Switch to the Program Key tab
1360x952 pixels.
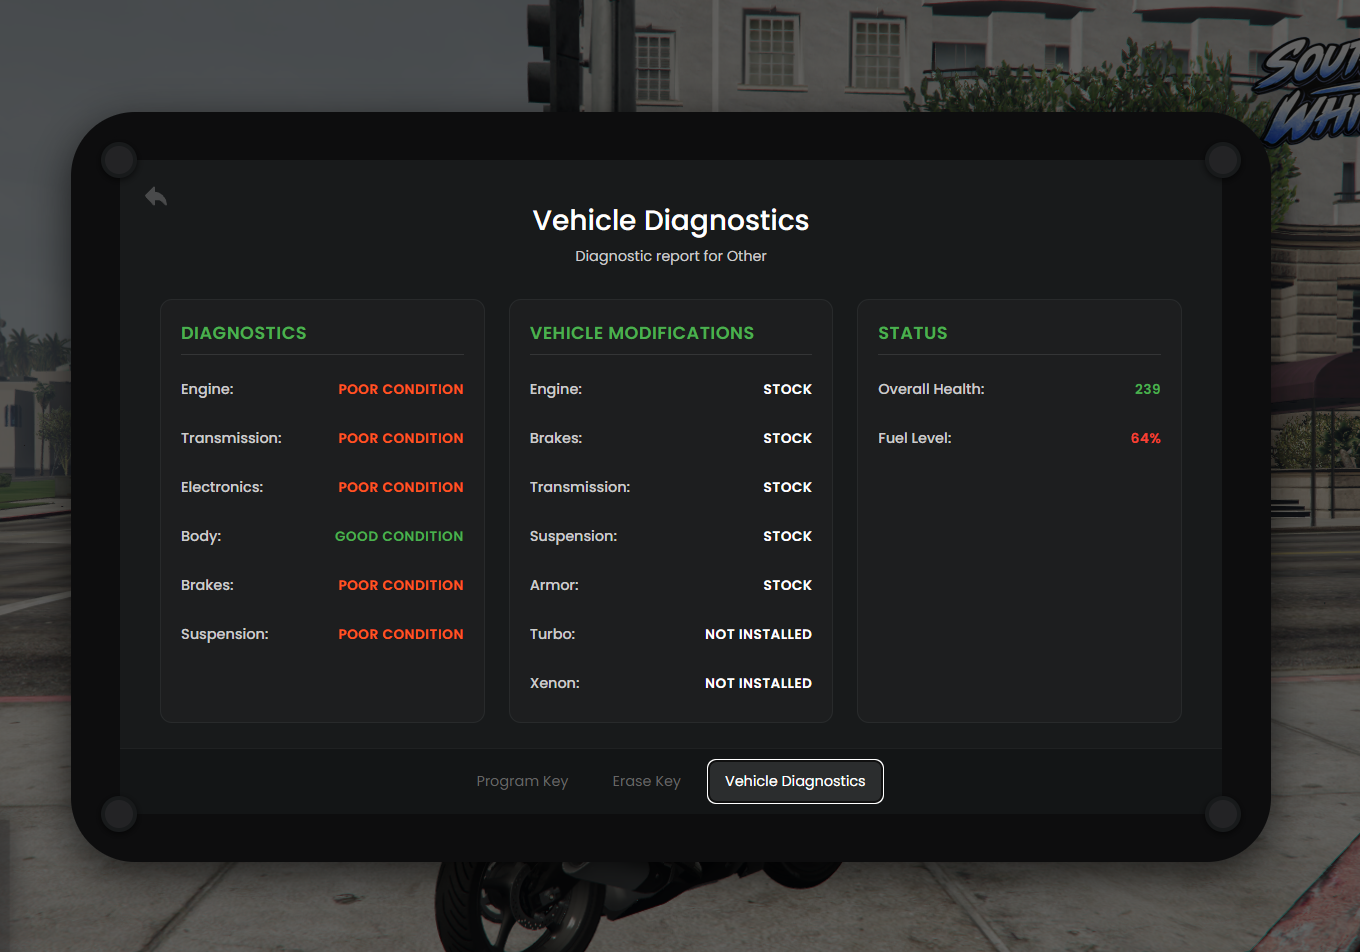click(522, 781)
